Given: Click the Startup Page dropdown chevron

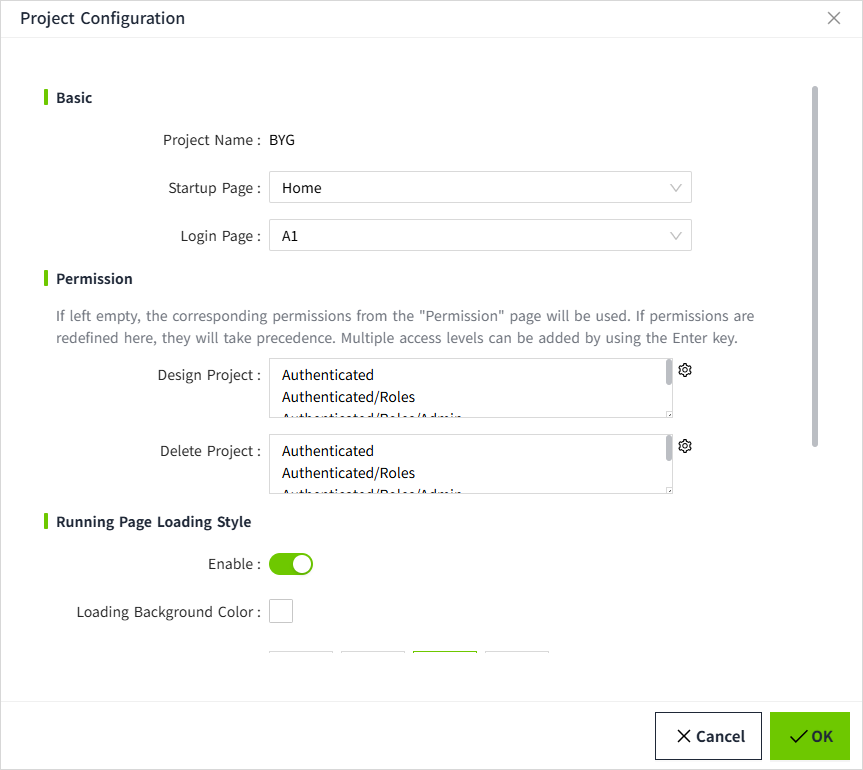Looking at the screenshot, I should pos(676,188).
